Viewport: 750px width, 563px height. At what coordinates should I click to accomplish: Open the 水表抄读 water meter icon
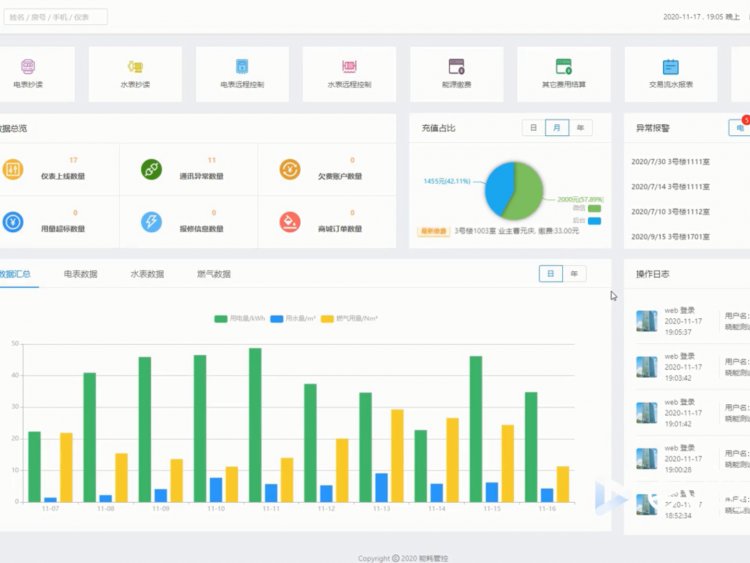(135, 67)
